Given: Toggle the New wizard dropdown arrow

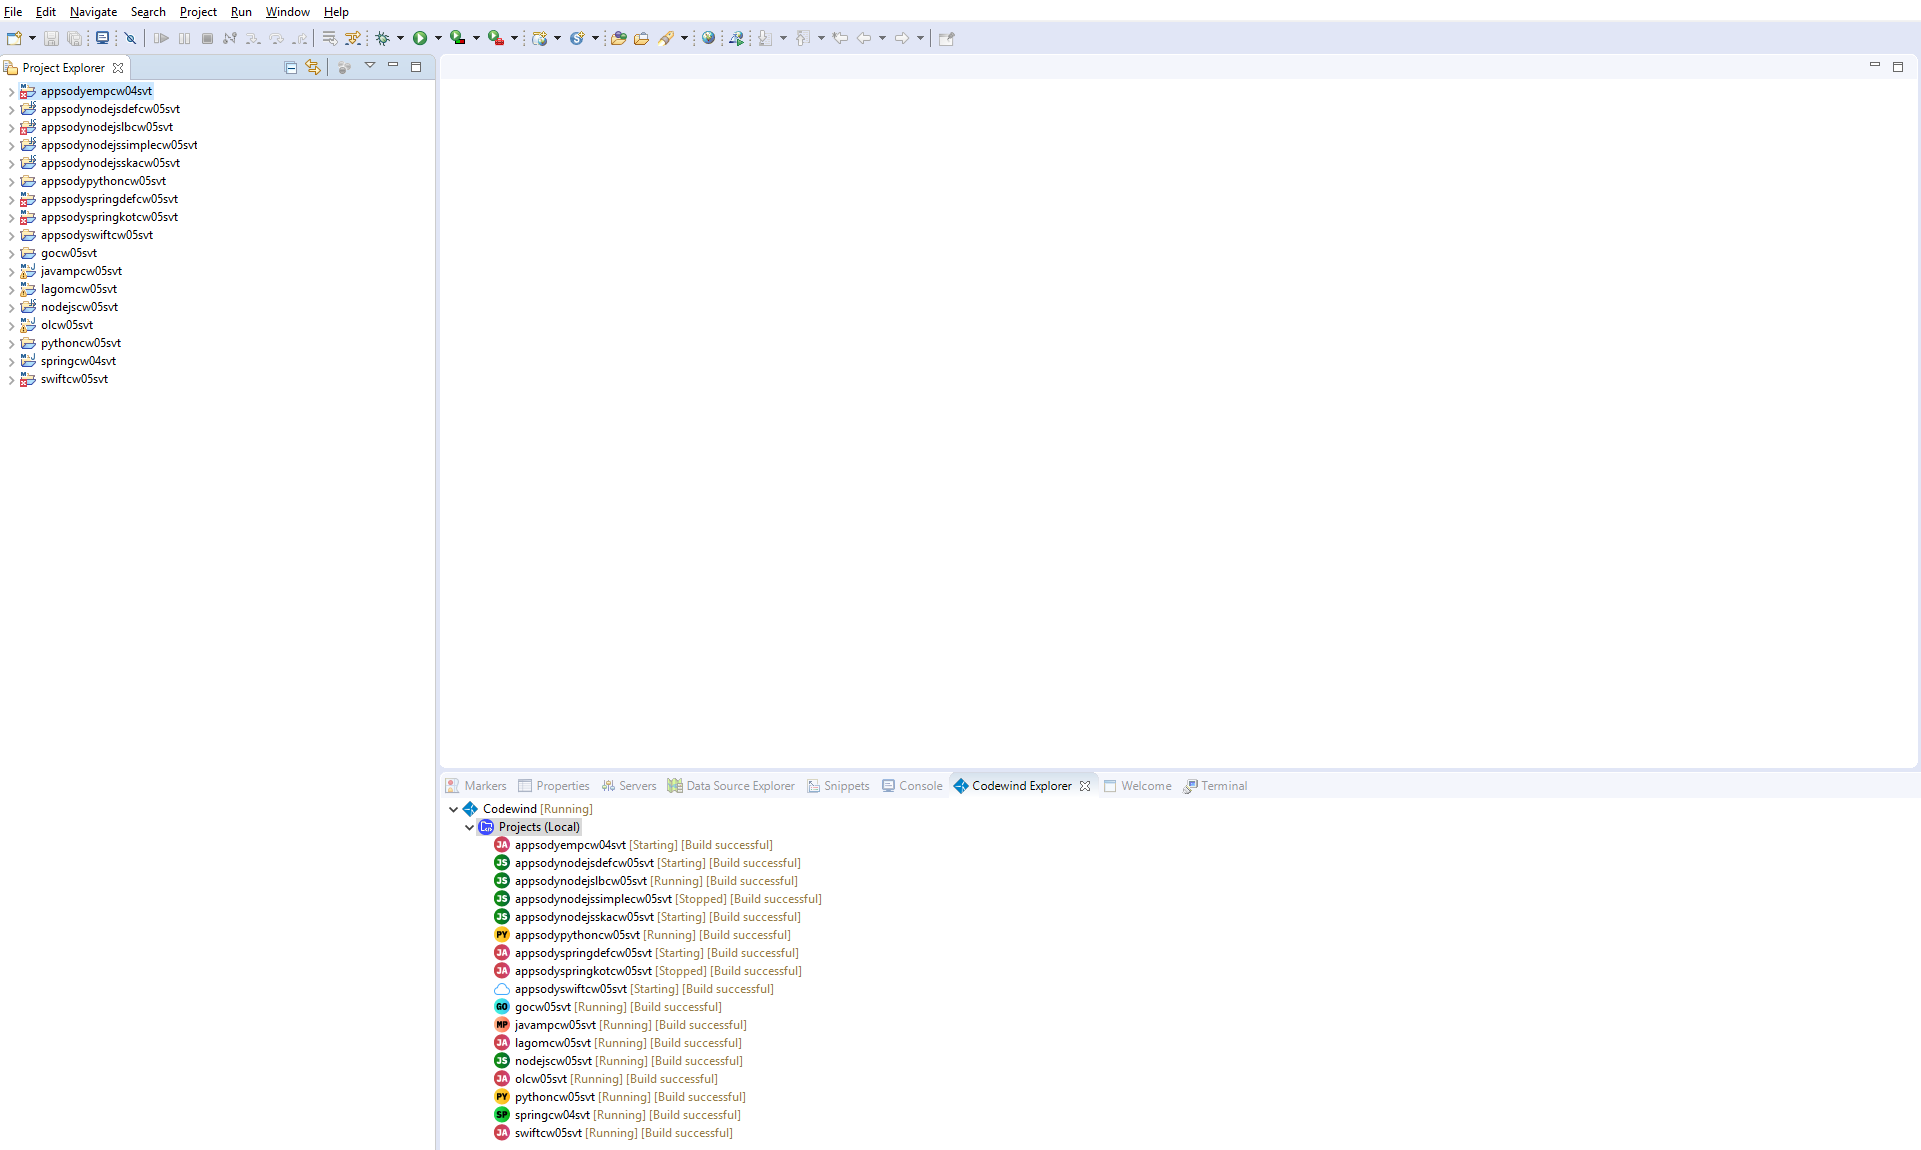Looking at the screenshot, I should tap(32, 38).
